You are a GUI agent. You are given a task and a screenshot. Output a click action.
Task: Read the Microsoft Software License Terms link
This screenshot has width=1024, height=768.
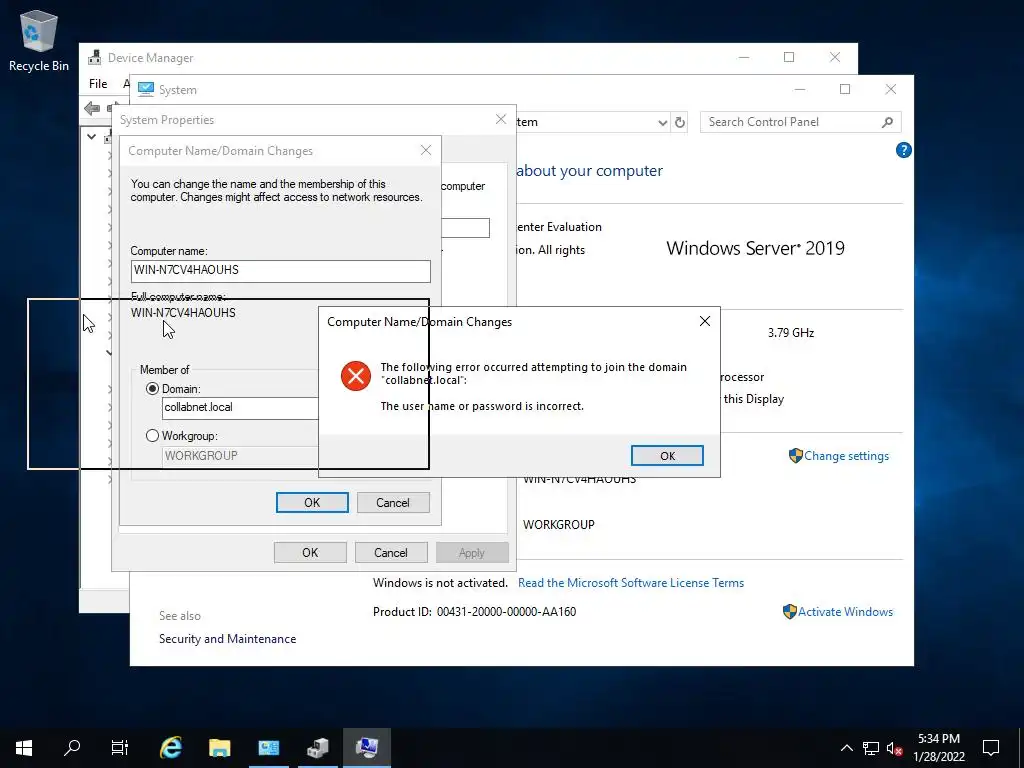tap(631, 583)
